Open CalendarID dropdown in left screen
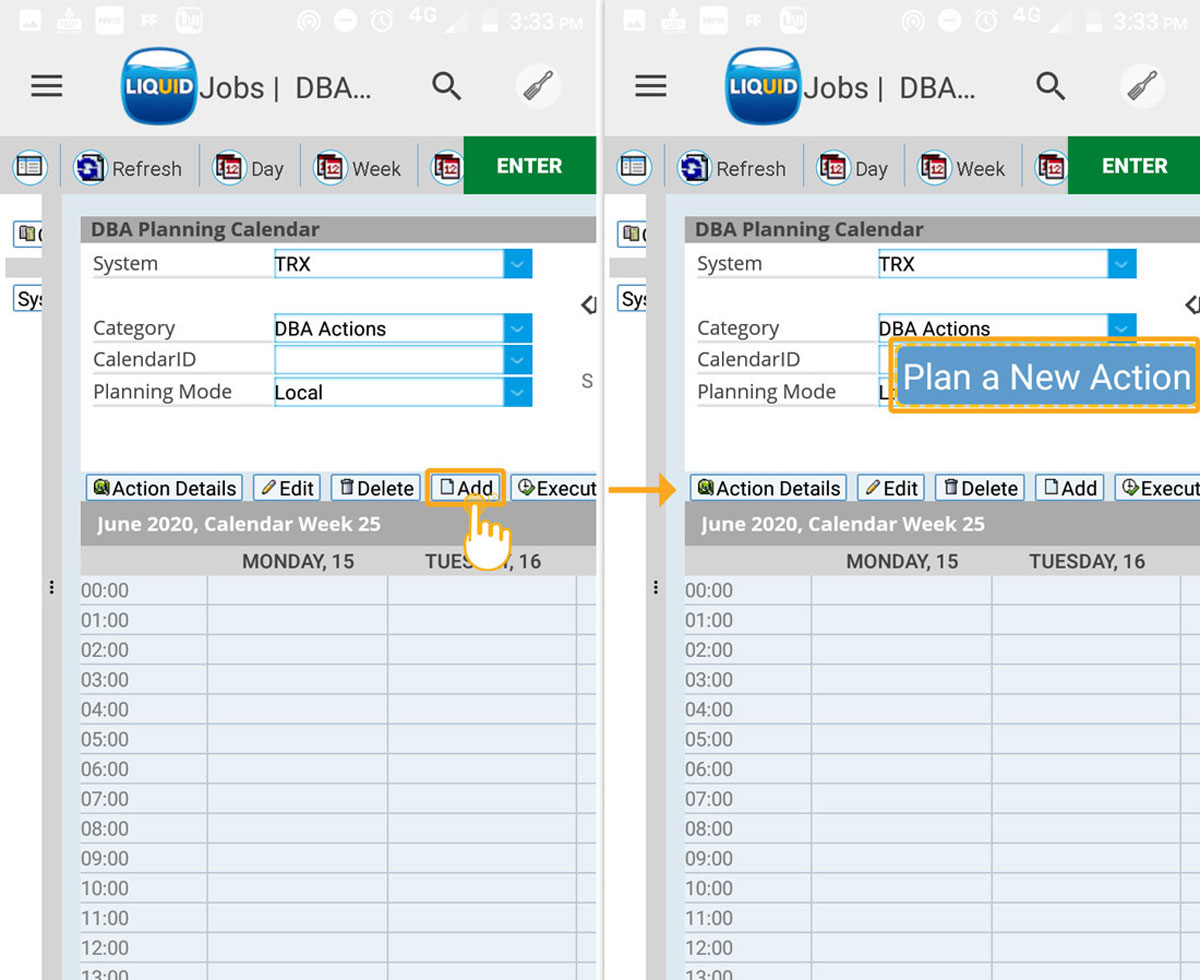The image size is (1200, 980). pyautogui.click(x=517, y=360)
